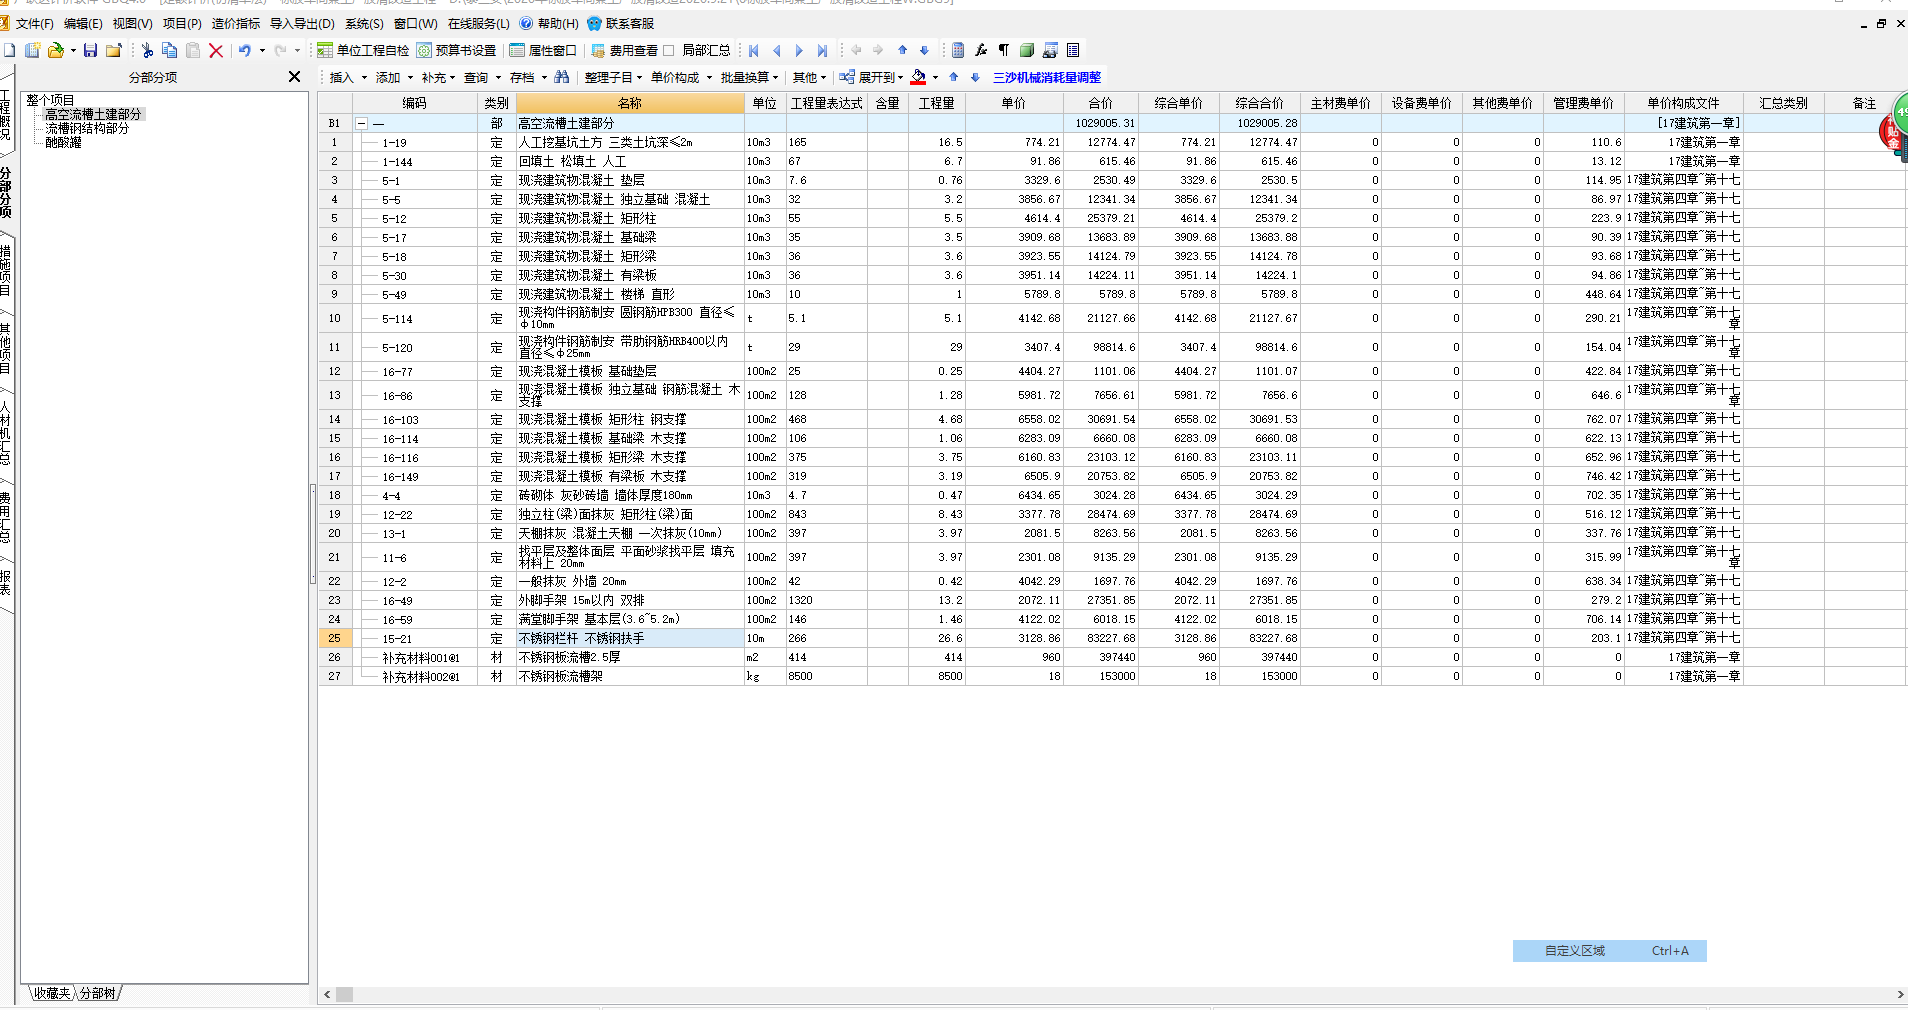This screenshot has width=1908, height=1010.
Task: Jump to the first record
Action: 754,50
